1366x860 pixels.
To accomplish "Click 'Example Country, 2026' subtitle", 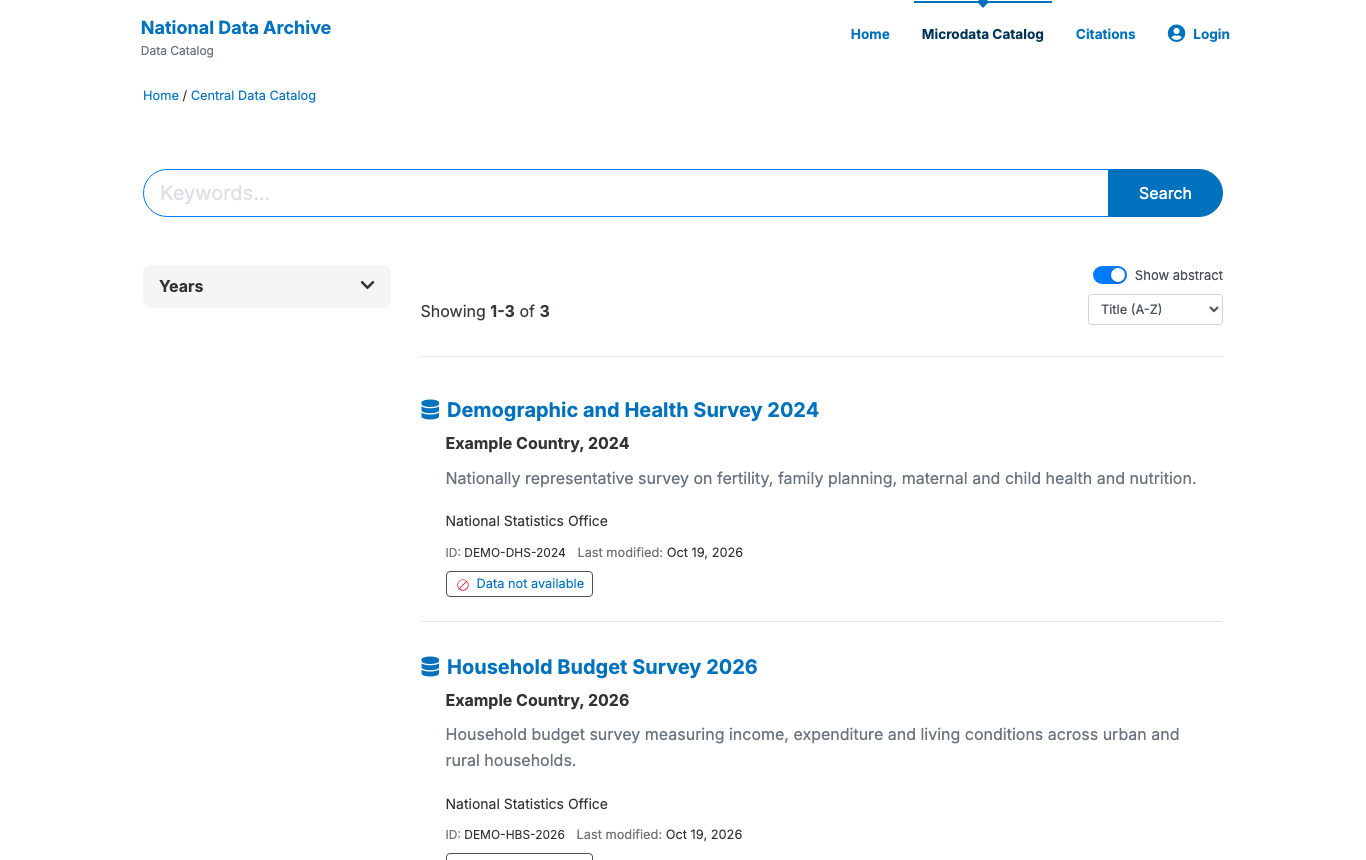I will click(x=537, y=700).
